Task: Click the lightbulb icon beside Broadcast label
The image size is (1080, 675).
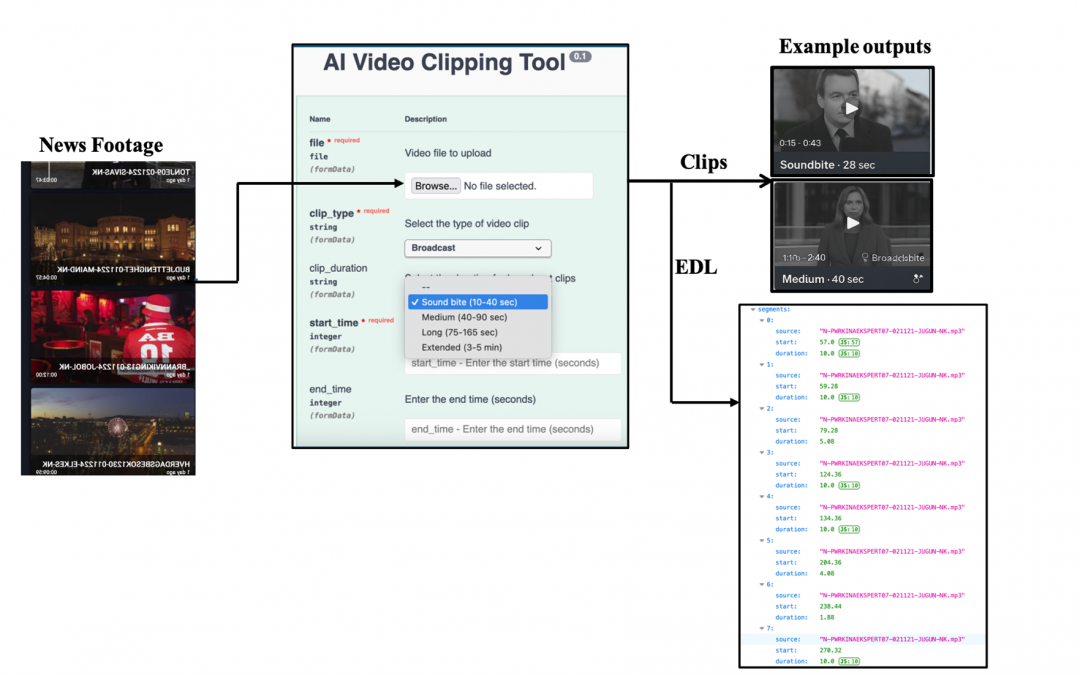Action: [x=864, y=258]
